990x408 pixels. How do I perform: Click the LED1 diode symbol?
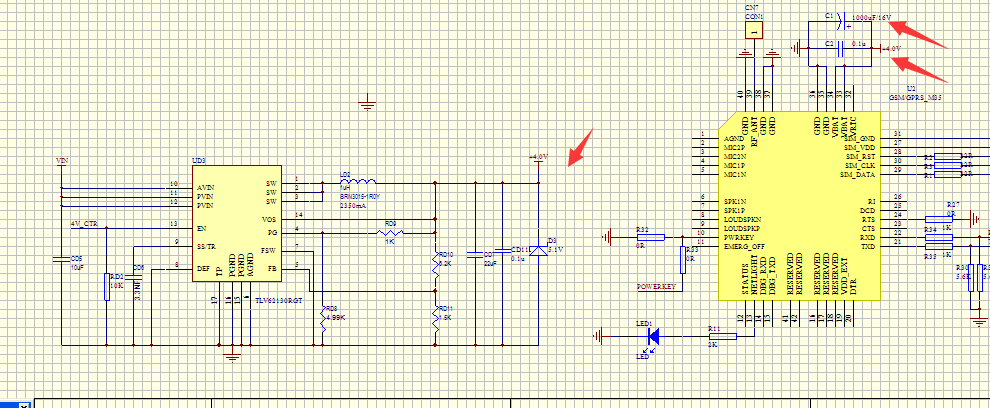653,336
